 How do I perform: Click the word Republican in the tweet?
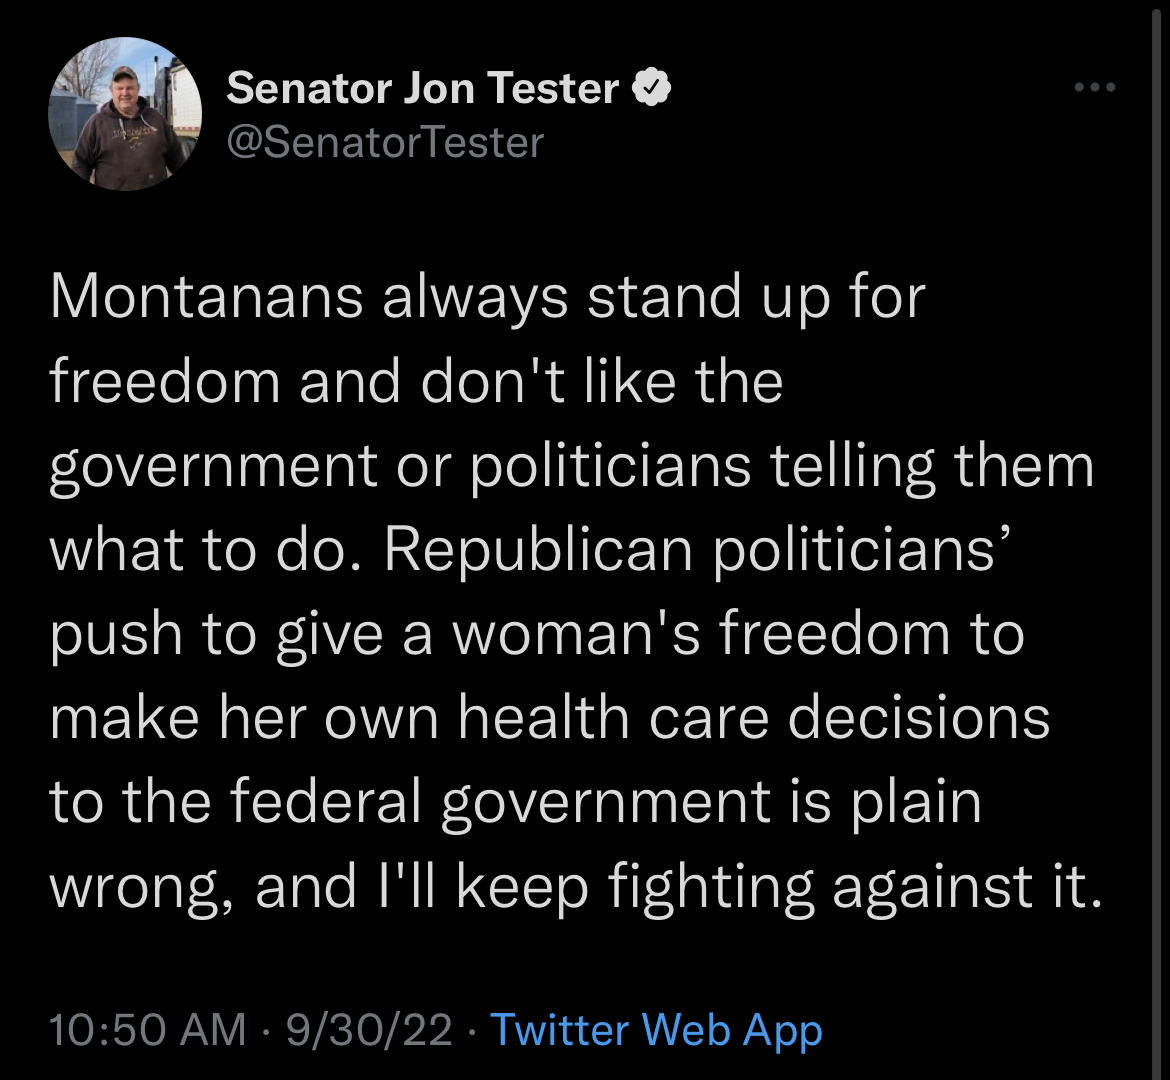click(539, 551)
